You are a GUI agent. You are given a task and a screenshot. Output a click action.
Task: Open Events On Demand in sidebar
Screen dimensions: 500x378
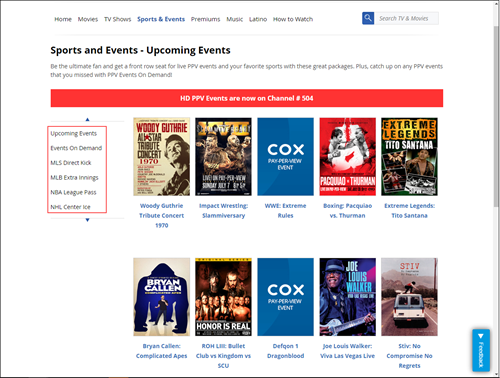(x=76, y=148)
